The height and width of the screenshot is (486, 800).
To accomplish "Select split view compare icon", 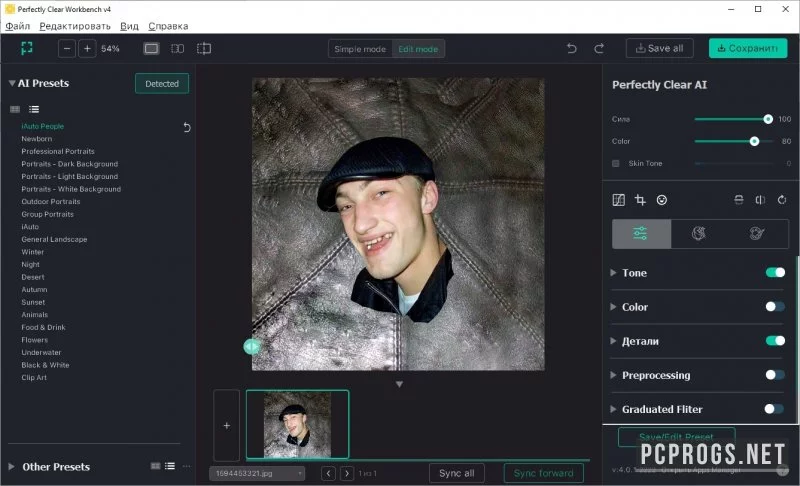I will coord(204,48).
